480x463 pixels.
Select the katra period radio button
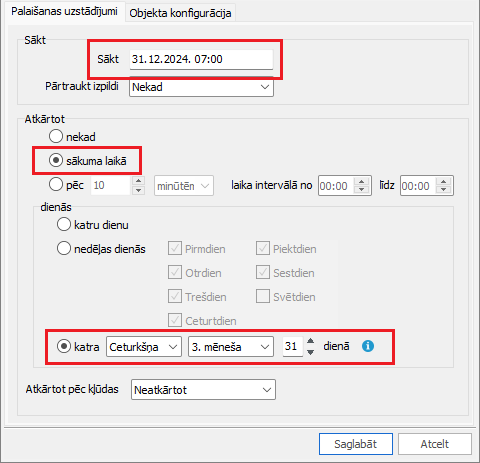pos(64,346)
